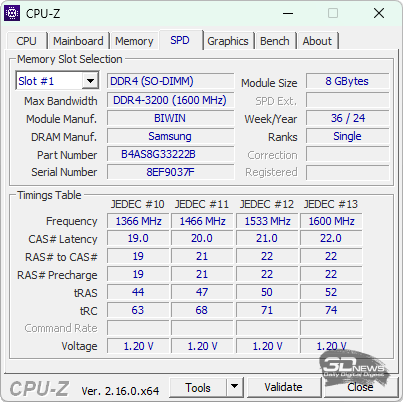Click serial number 8EF9037F
403x402 pixels.
pos(170,172)
